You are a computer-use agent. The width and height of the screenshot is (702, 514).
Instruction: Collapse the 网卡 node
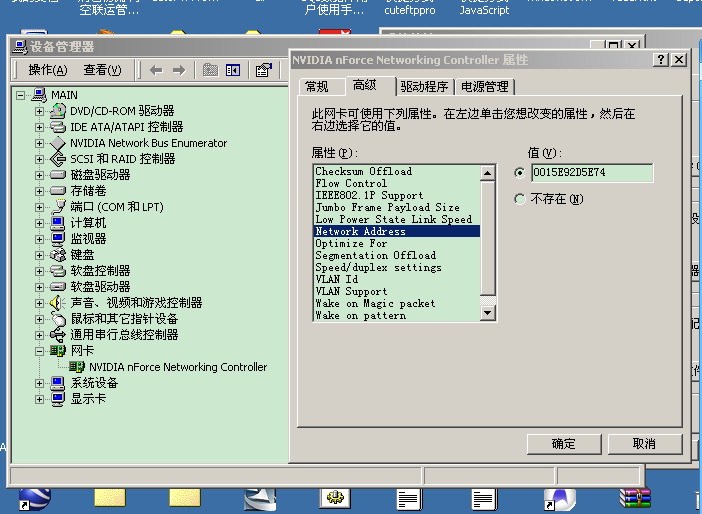pyautogui.click(x=39, y=351)
